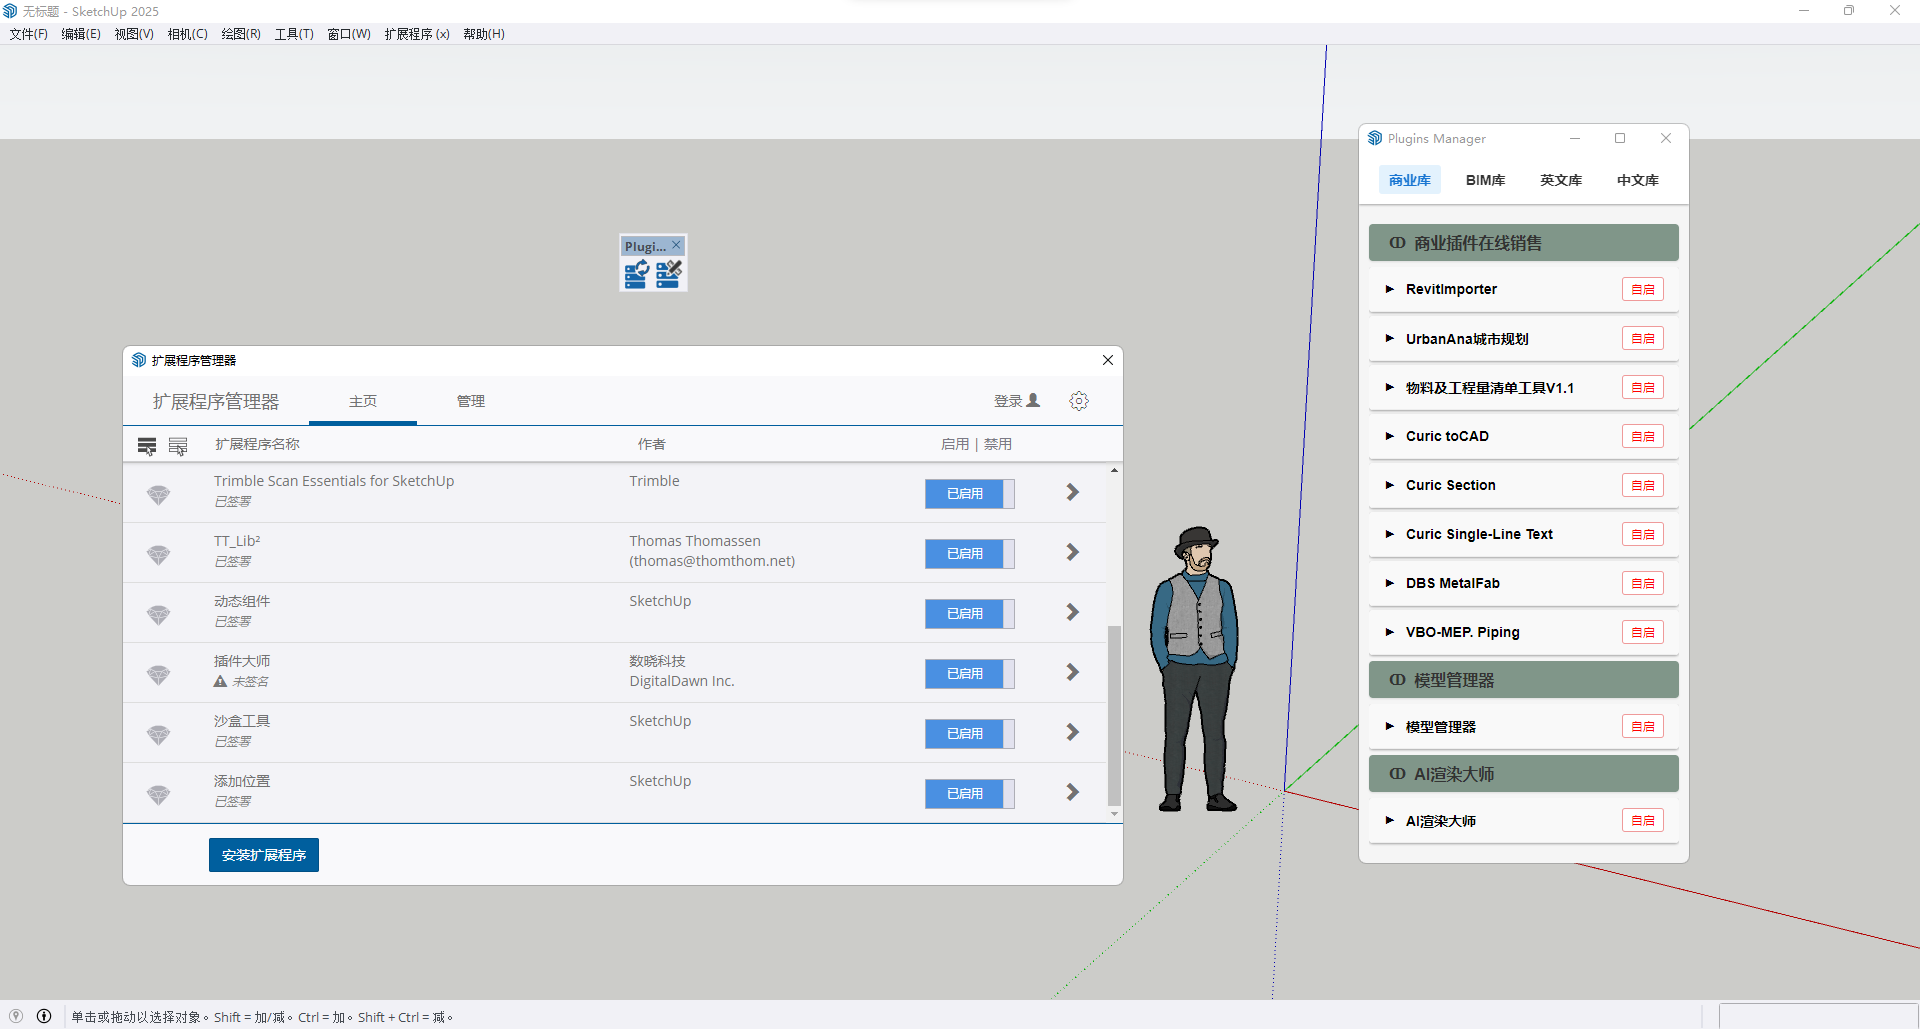Image resolution: width=1920 pixels, height=1029 pixels.
Task: Show details chevron for 动态组件 extension
Action: point(1072,612)
